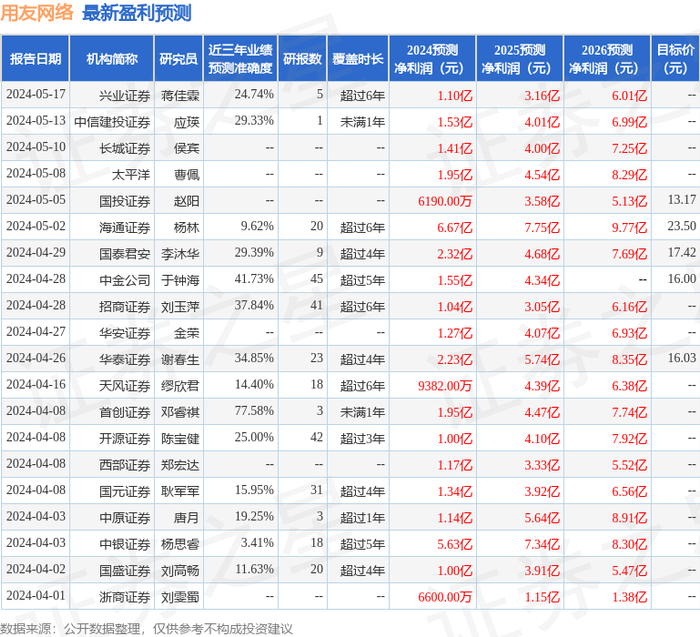The width and height of the screenshot is (700, 637).
Task: Click the date 2024-05-17
Action: coord(36,95)
